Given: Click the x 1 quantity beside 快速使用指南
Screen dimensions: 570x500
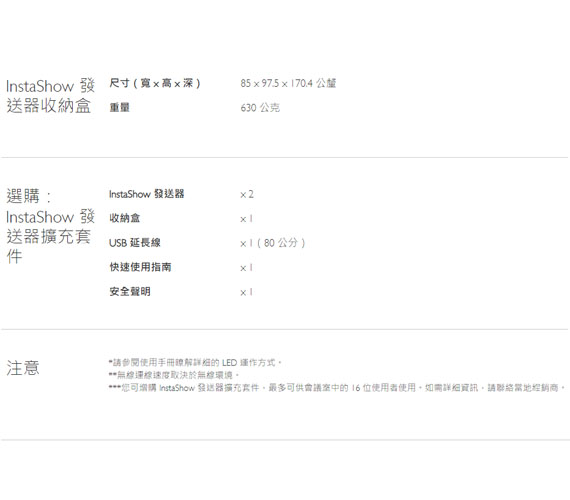Looking at the screenshot, I should (246, 268).
